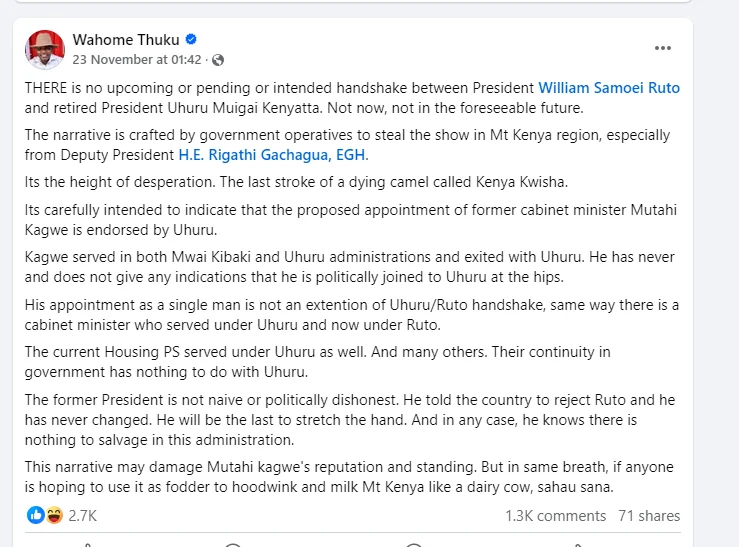Expand the 1.3K comments
The width and height of the screenshot is (739, 547).
click(x=556, y=516)
